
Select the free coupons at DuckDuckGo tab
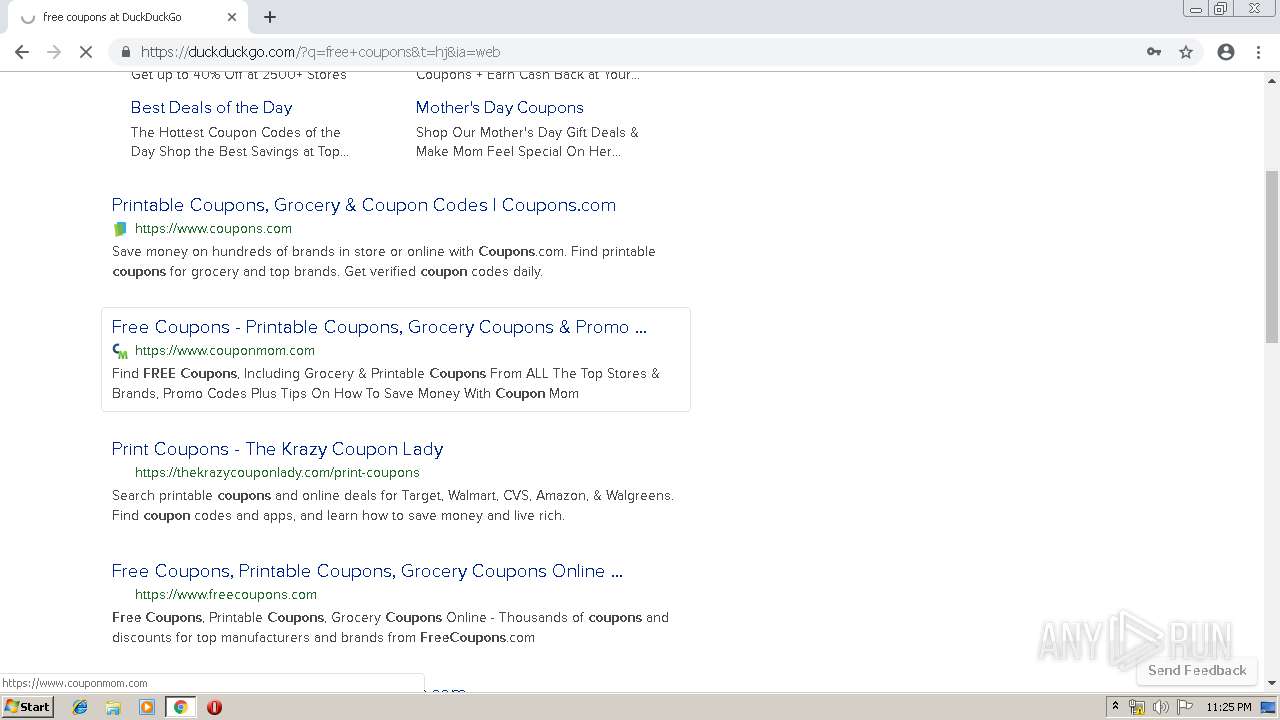click(127, 17)
